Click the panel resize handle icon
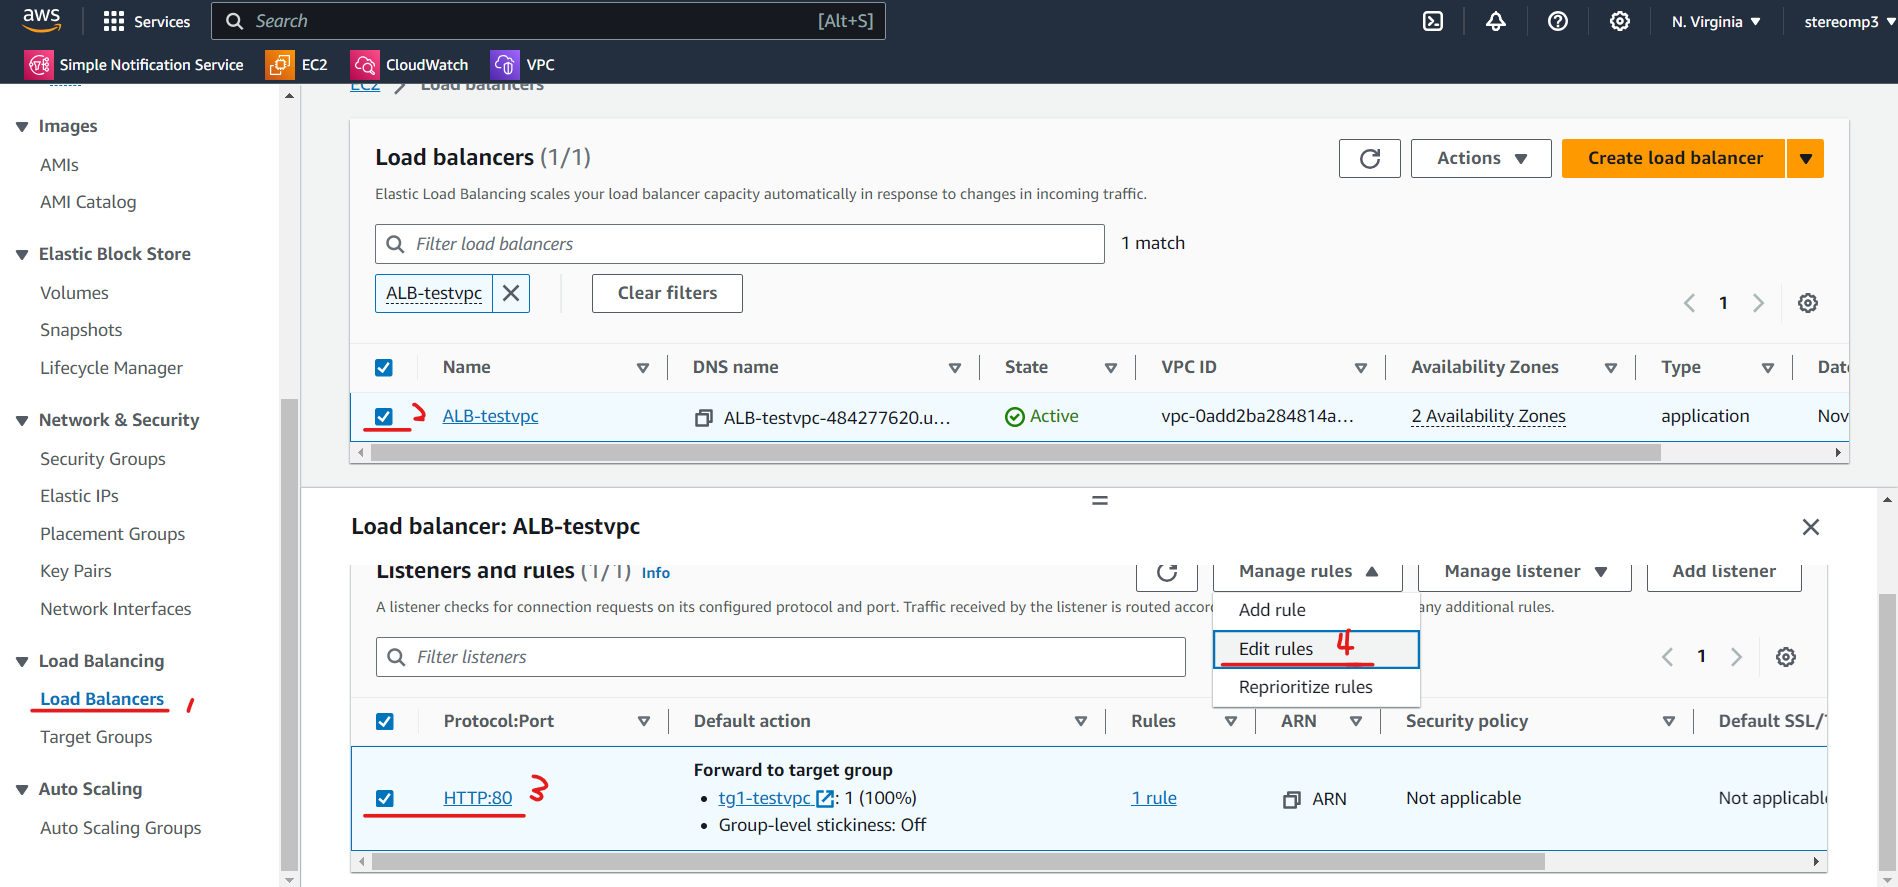The width and height of the screenshot is (1898, 887). pos(1100,500)
